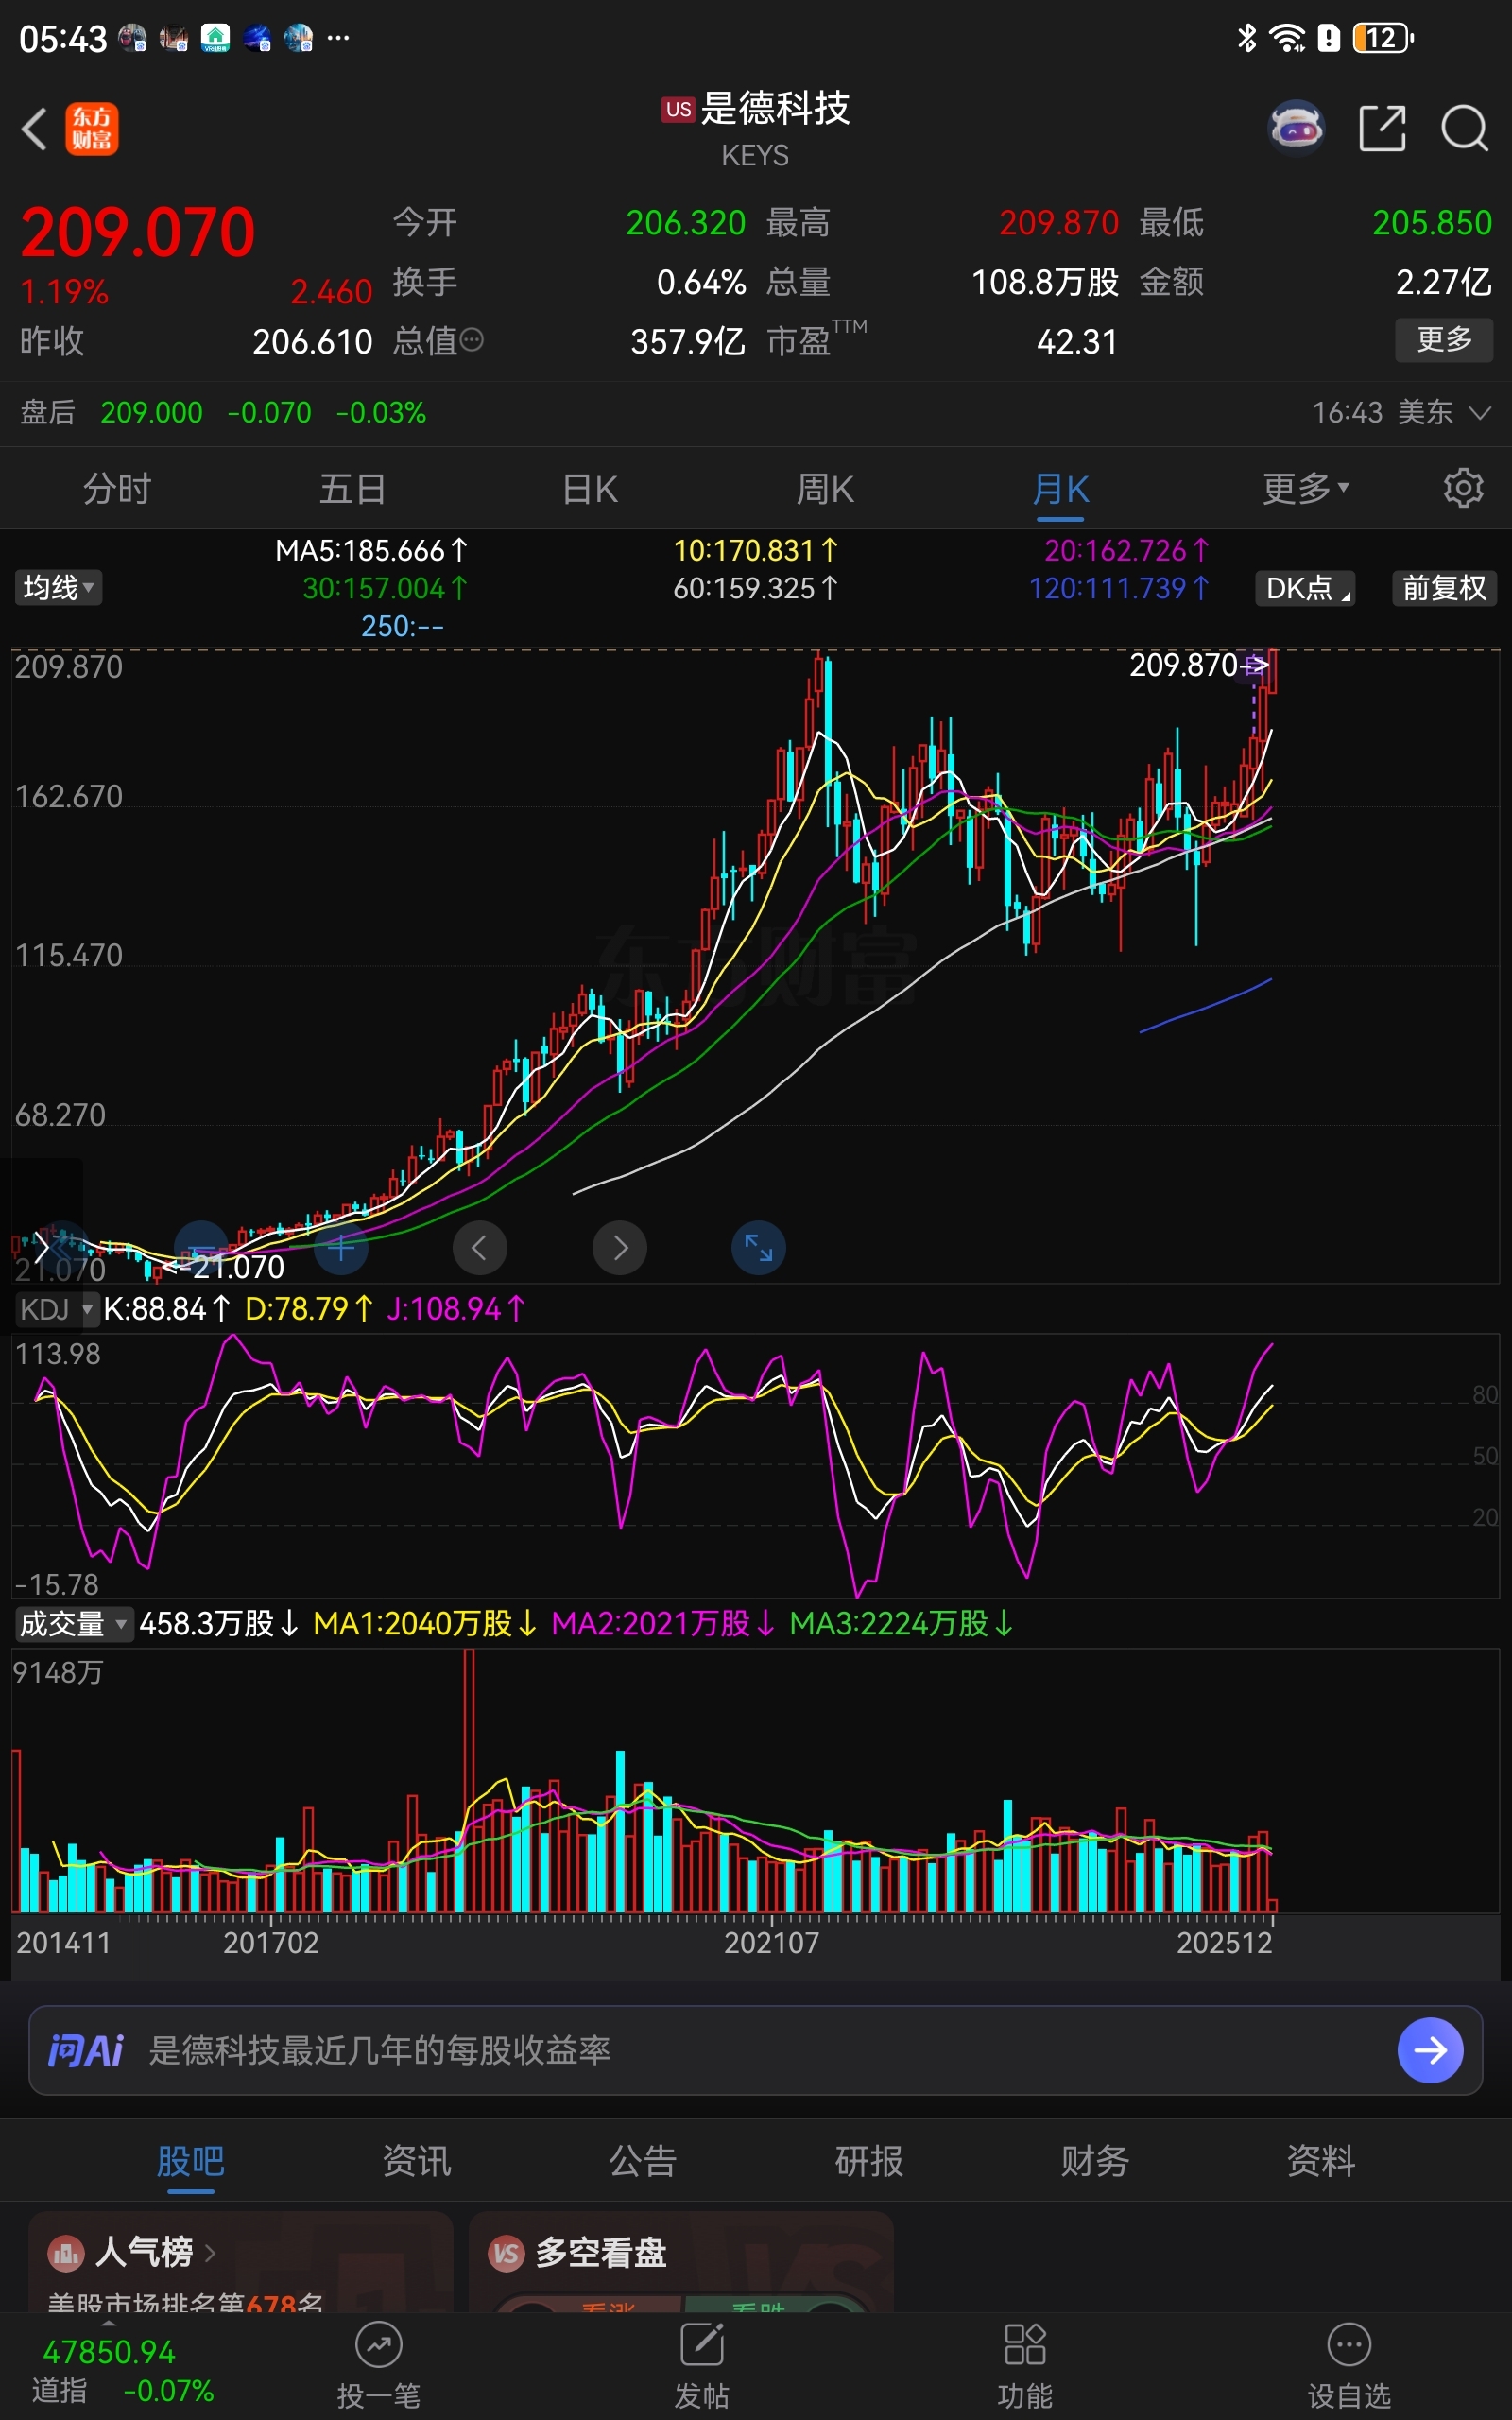Tap the 问Ai logo
1512x2420 pixels.
coord(86,2051)
